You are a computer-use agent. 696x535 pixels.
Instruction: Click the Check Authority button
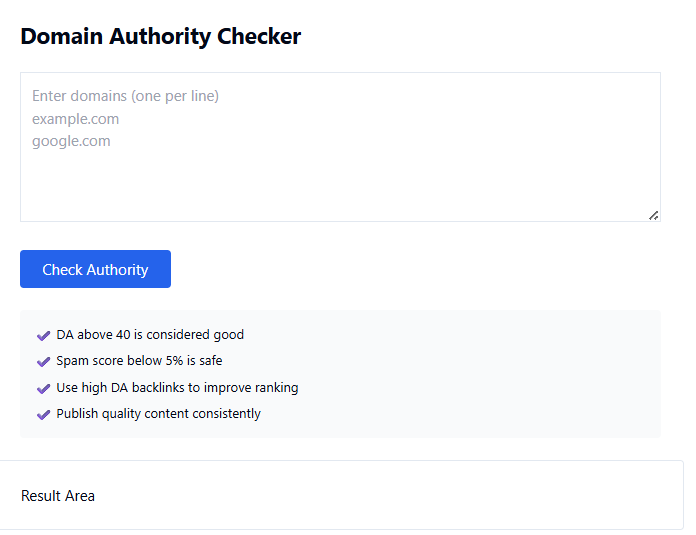(x=95, y=269)
